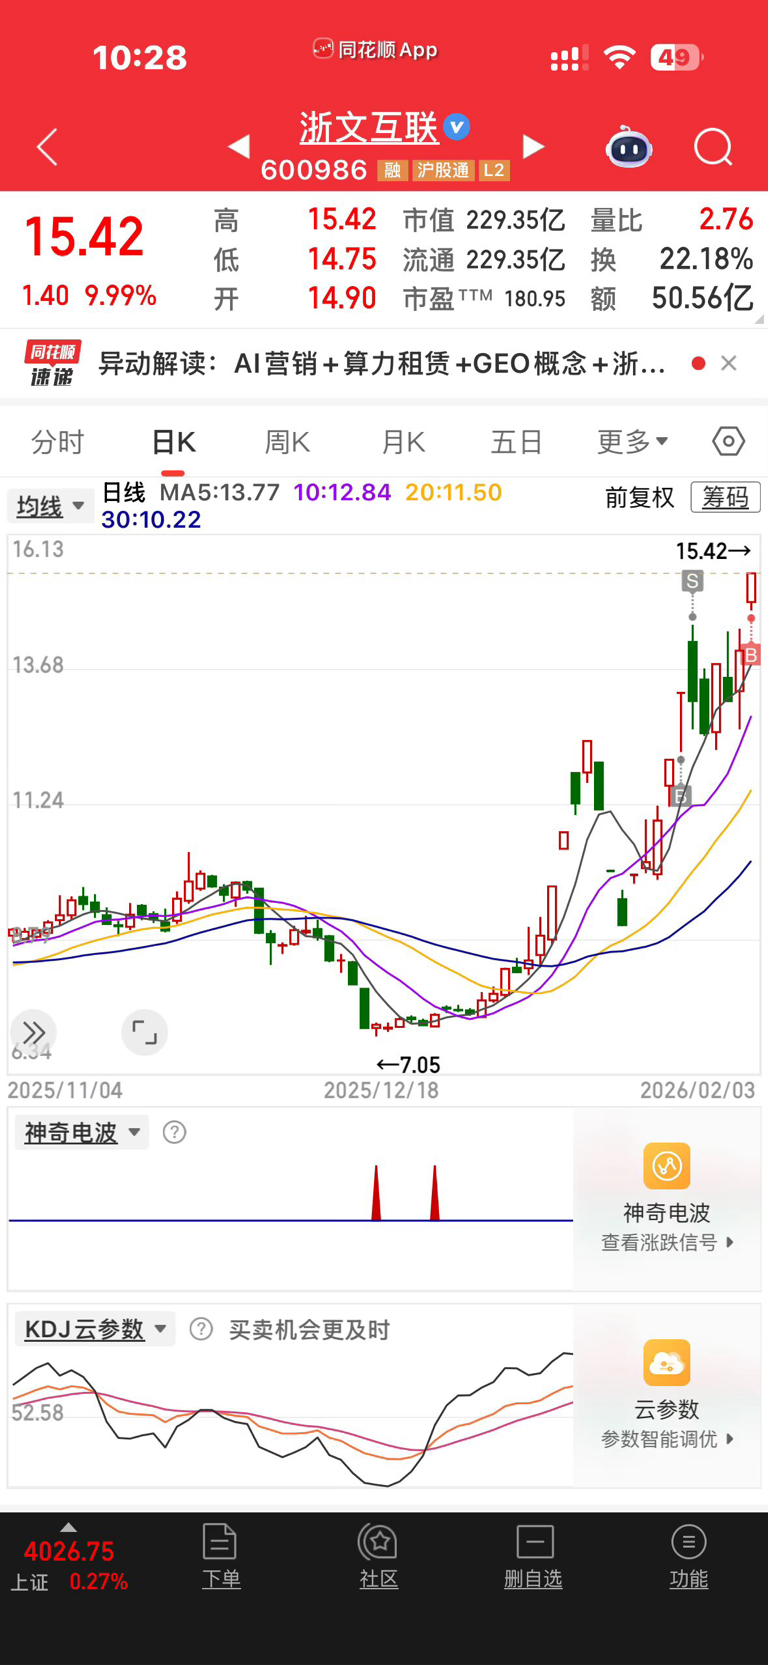Viewport: 769px width, 1665px height.
Task: Switch to 五日 tab
Action: 517,441
